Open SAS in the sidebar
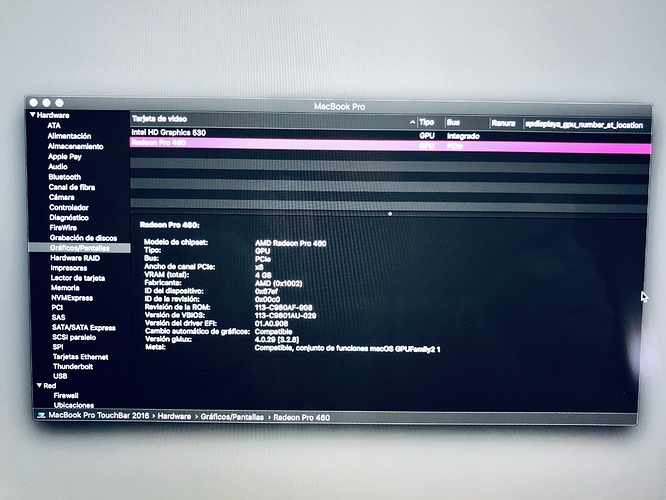 click(59, 317)
